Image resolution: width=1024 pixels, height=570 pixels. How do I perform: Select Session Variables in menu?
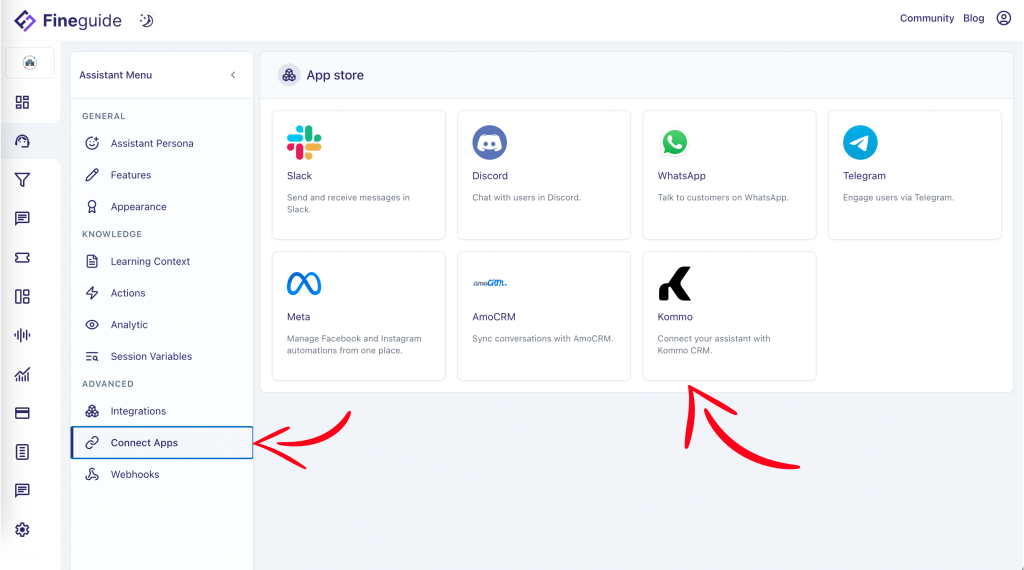151,356
